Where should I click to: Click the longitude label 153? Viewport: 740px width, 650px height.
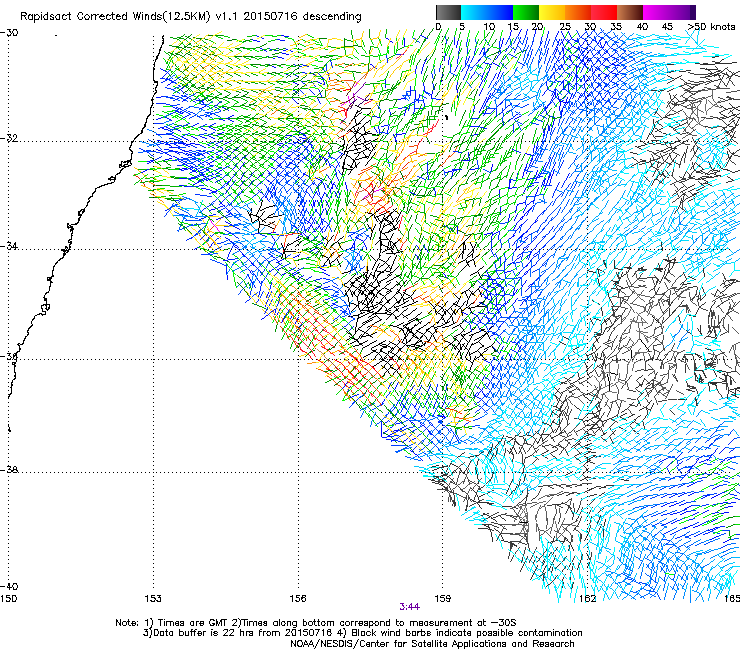tap(153, 599)
